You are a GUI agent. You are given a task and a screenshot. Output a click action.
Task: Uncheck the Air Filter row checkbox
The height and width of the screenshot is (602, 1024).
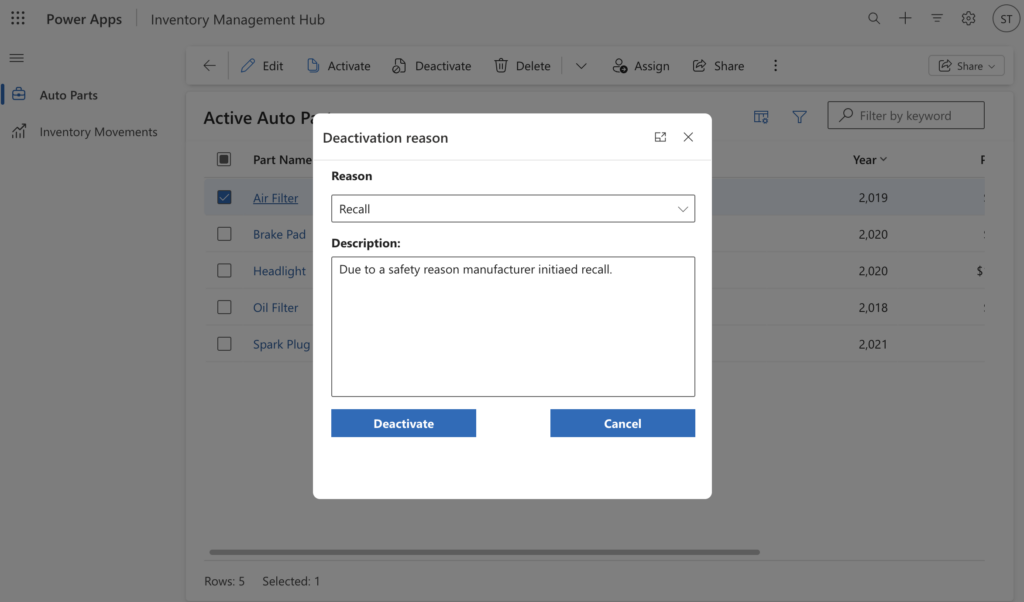pyautogui.click(x=224, y=198)
